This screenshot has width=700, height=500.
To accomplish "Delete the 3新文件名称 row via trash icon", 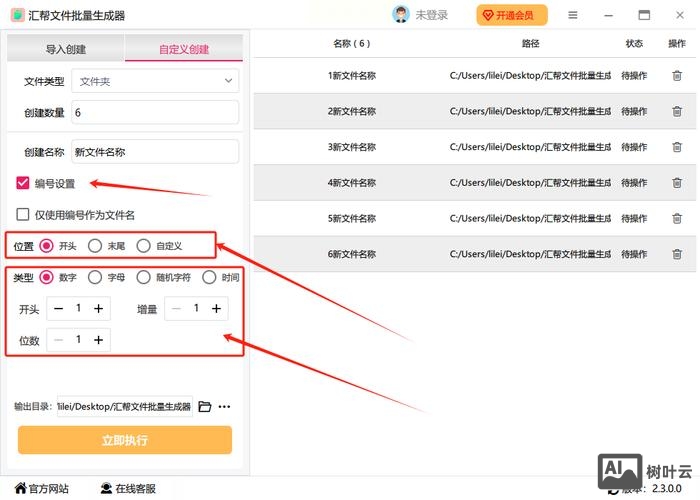I will pyautogui.click(x=676, y=147).
